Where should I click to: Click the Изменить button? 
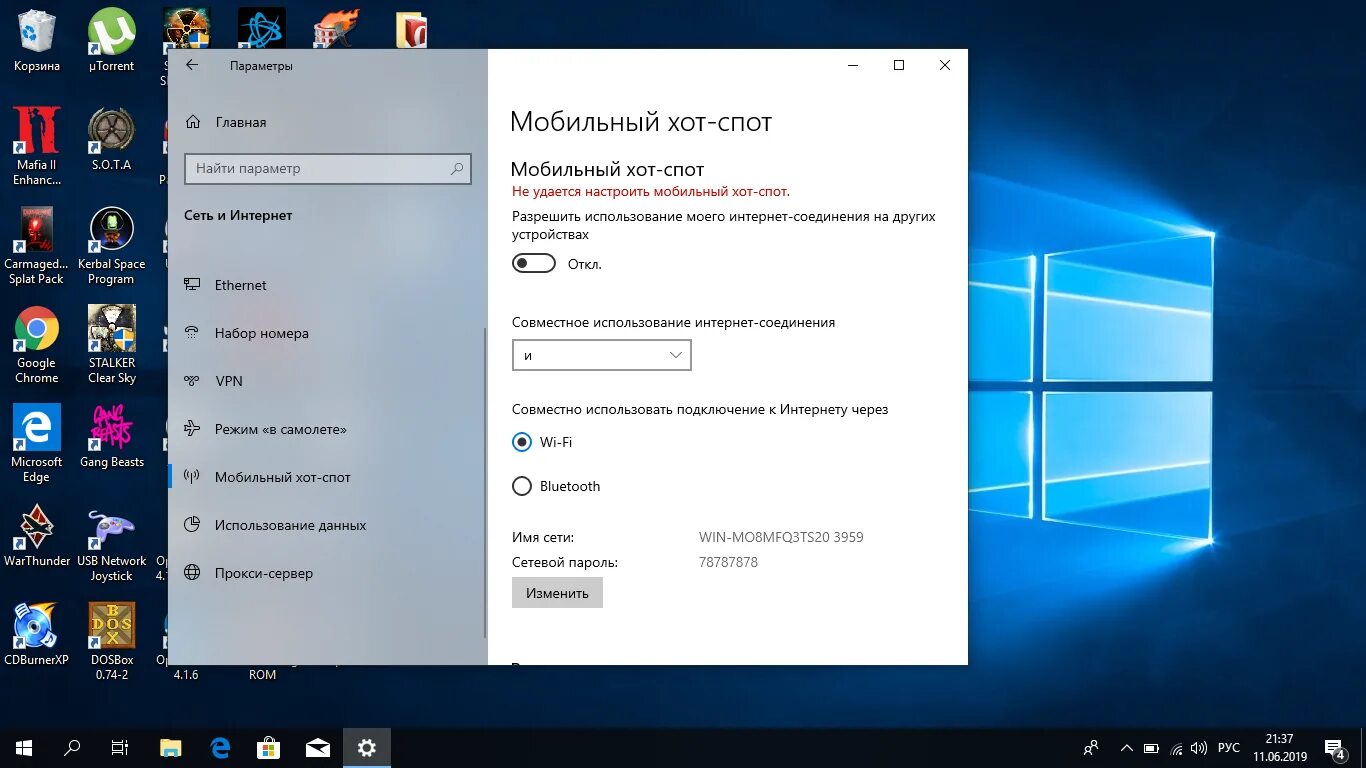click(x=557, y=593)
